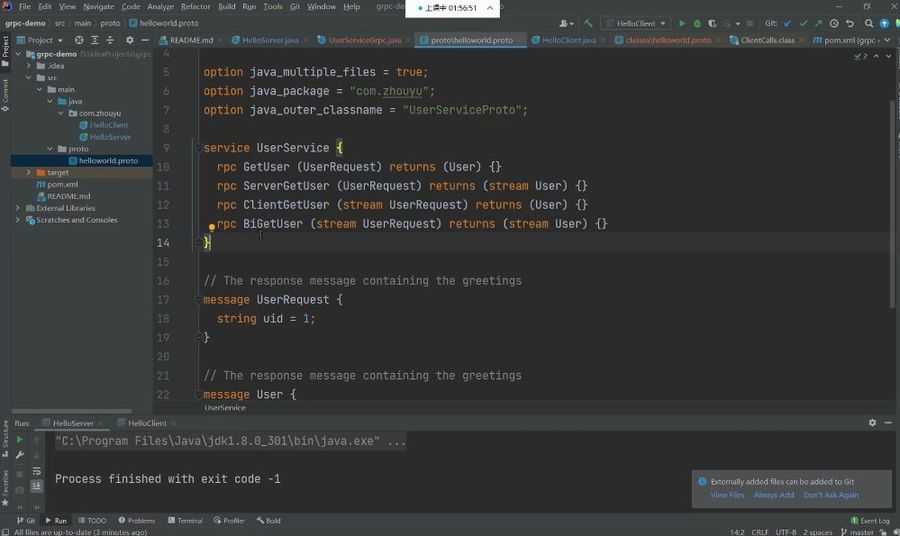Image resolution: width=900 pixels, height=536 pixels.
Task: Open Project panel gear settings
Action: [130, 40]
